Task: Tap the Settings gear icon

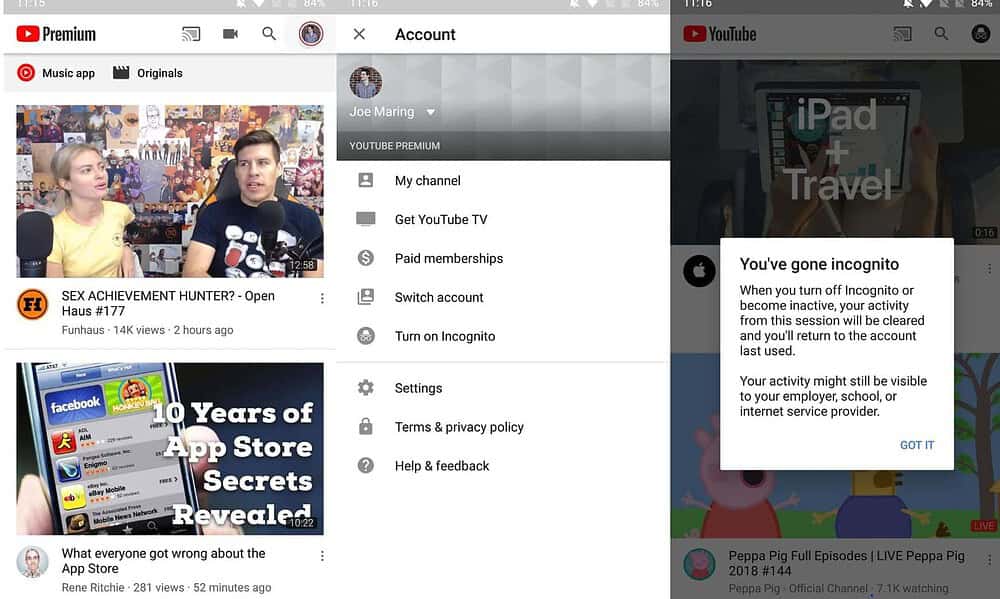Action: click(x=365, y=387)
